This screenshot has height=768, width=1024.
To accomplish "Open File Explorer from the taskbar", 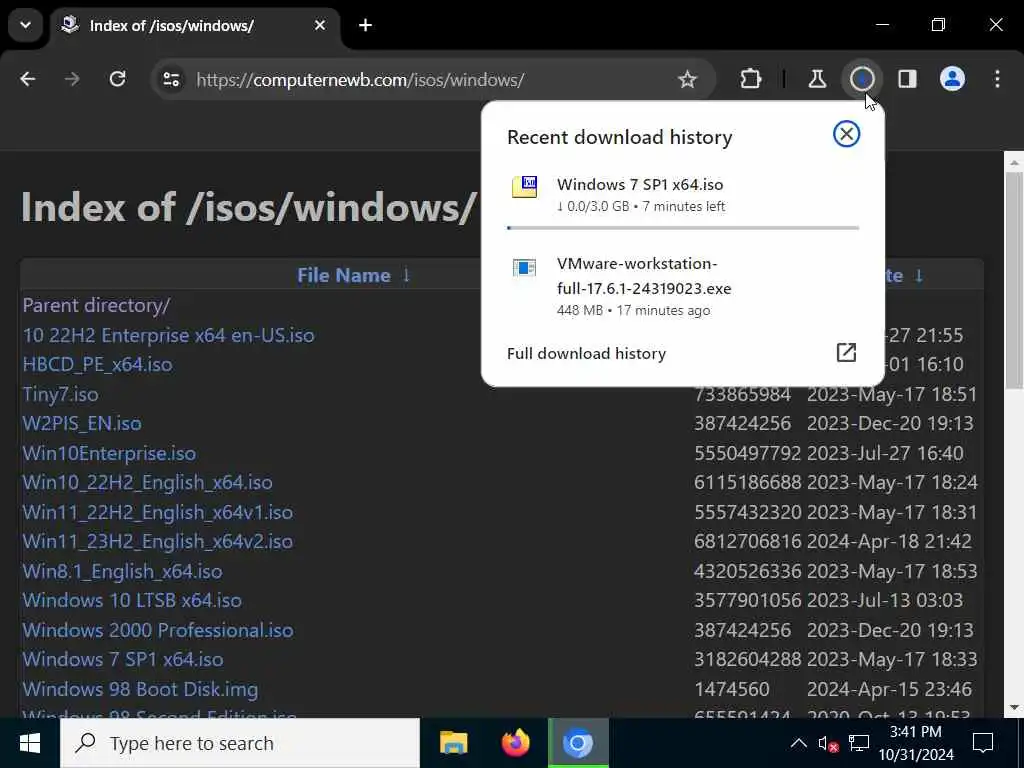I will [454, 743].
